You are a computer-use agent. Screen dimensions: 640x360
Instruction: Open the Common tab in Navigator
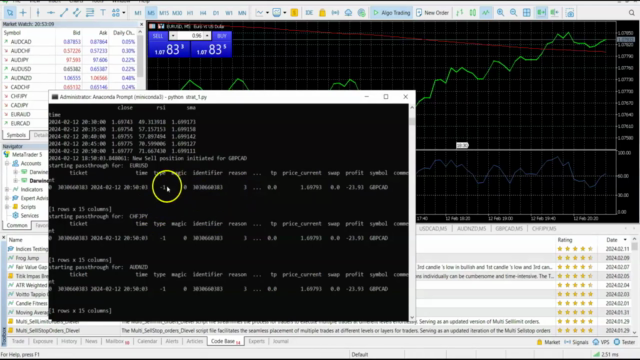tap(17, 225)
